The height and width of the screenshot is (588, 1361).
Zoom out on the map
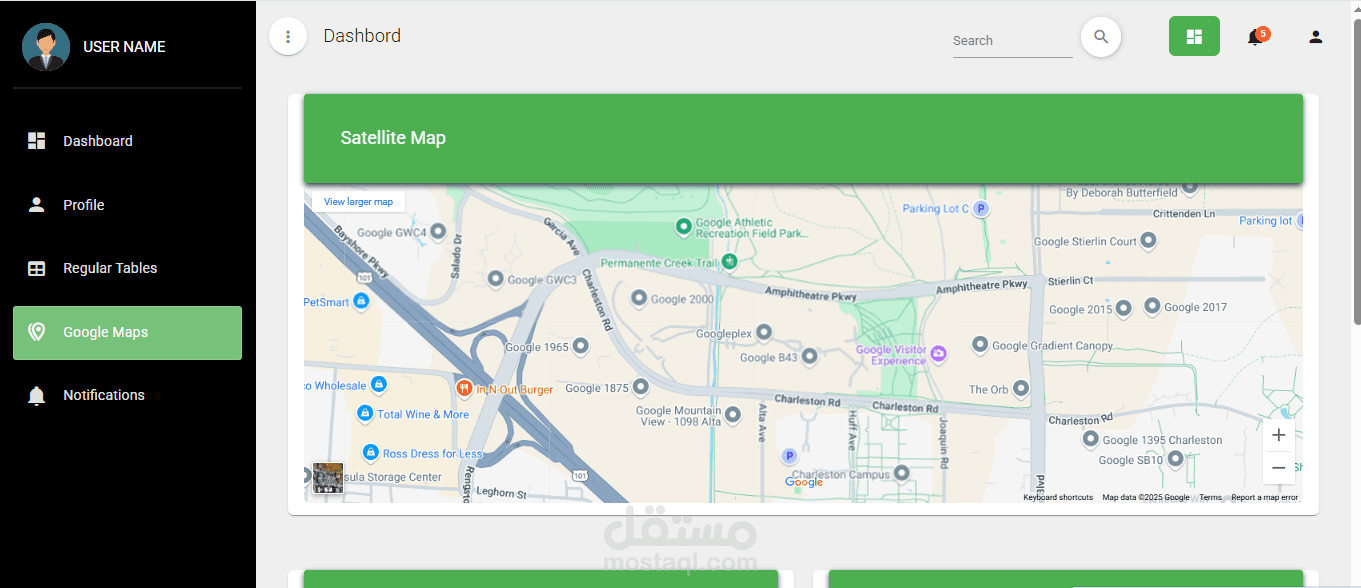[x=1278, y=467]
